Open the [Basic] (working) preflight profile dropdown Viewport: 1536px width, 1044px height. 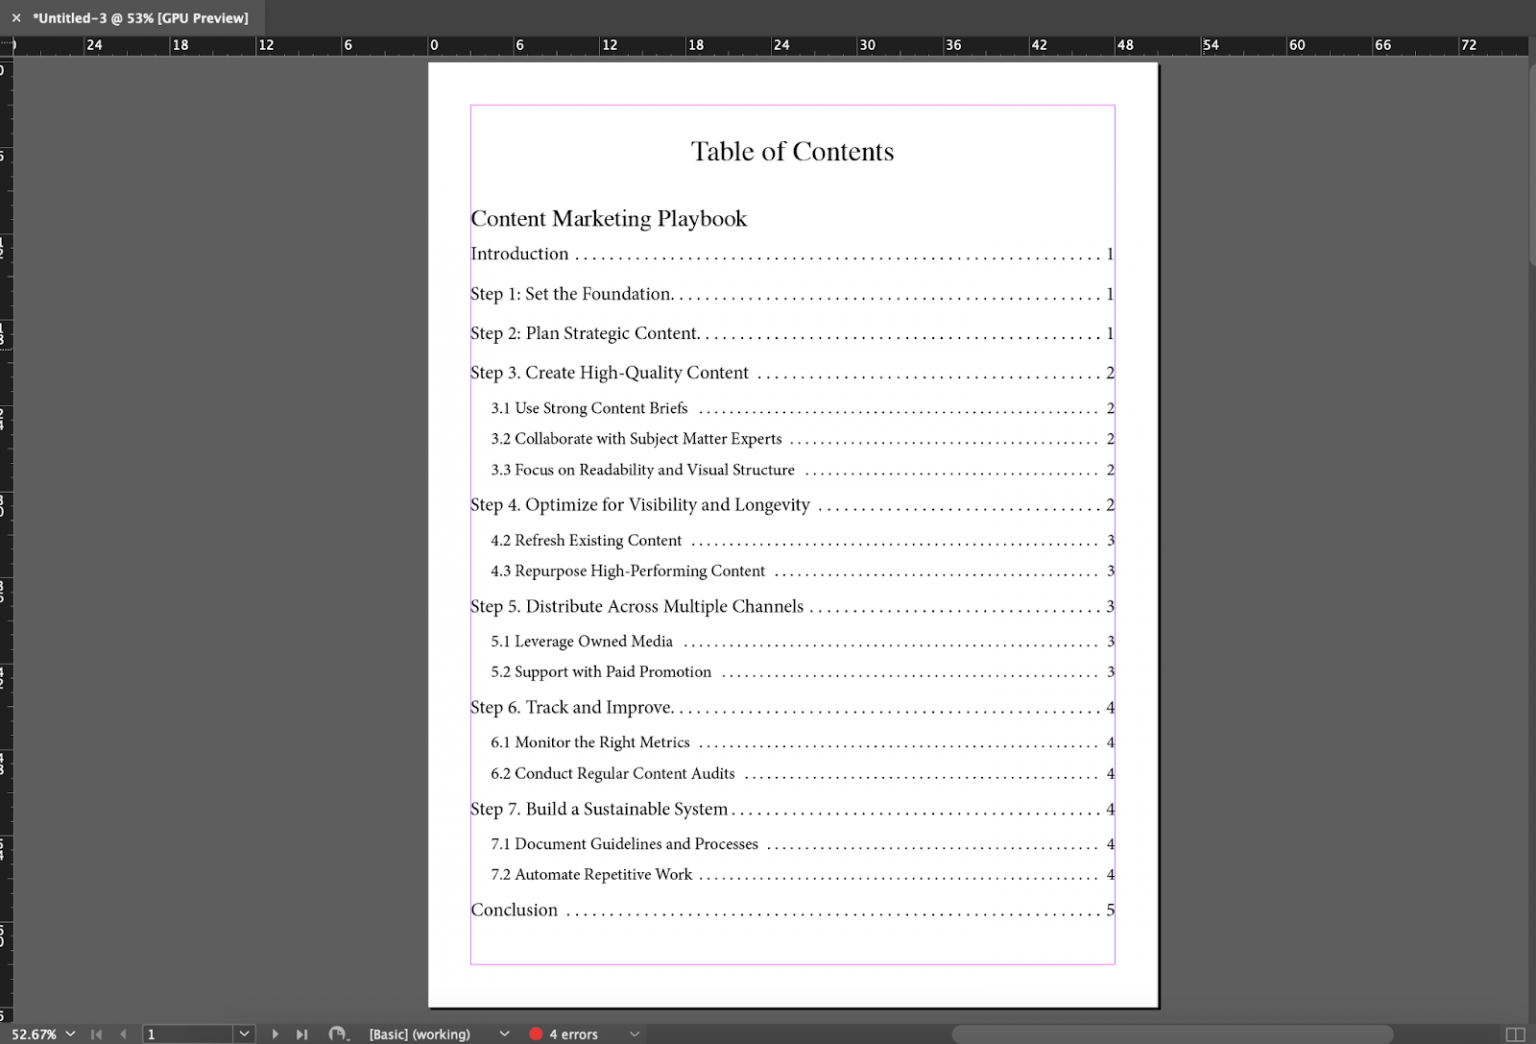[x=504, y=1034]
